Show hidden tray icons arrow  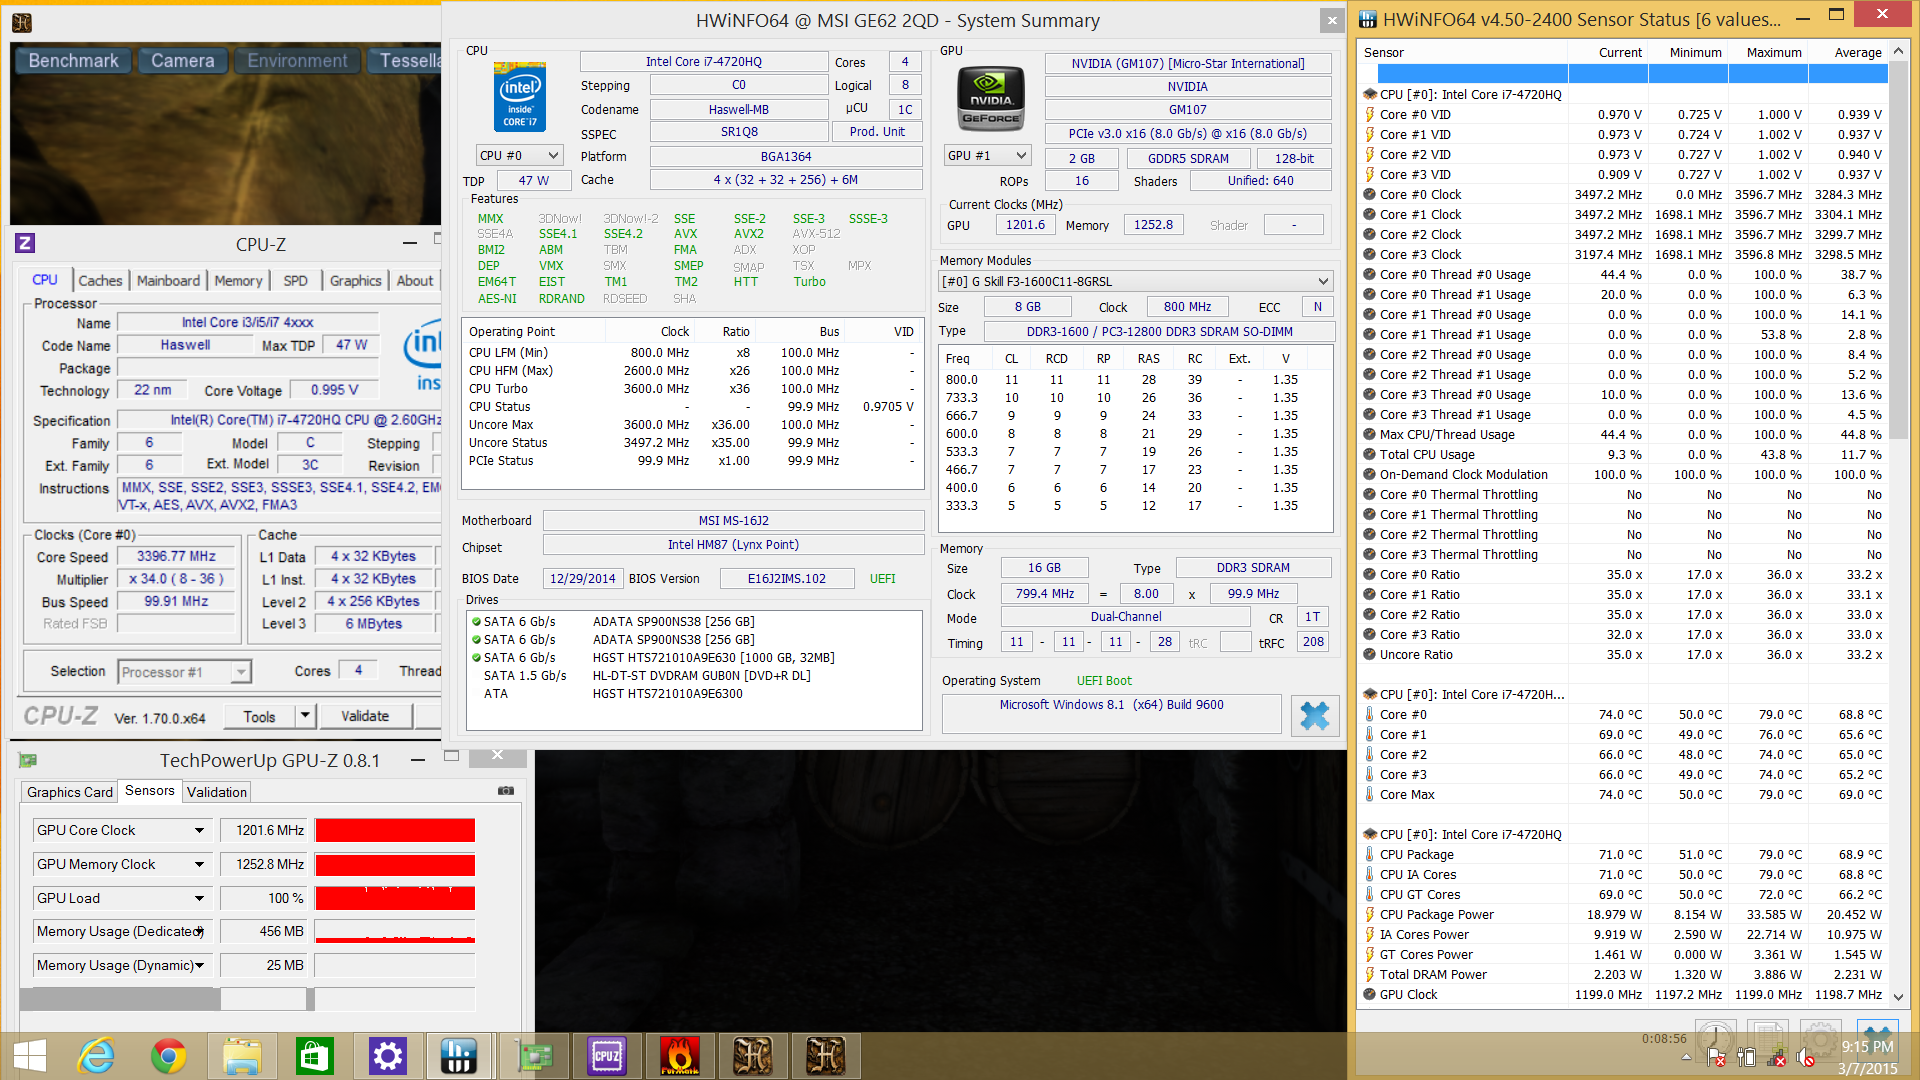click(x=1686, y=1058)
